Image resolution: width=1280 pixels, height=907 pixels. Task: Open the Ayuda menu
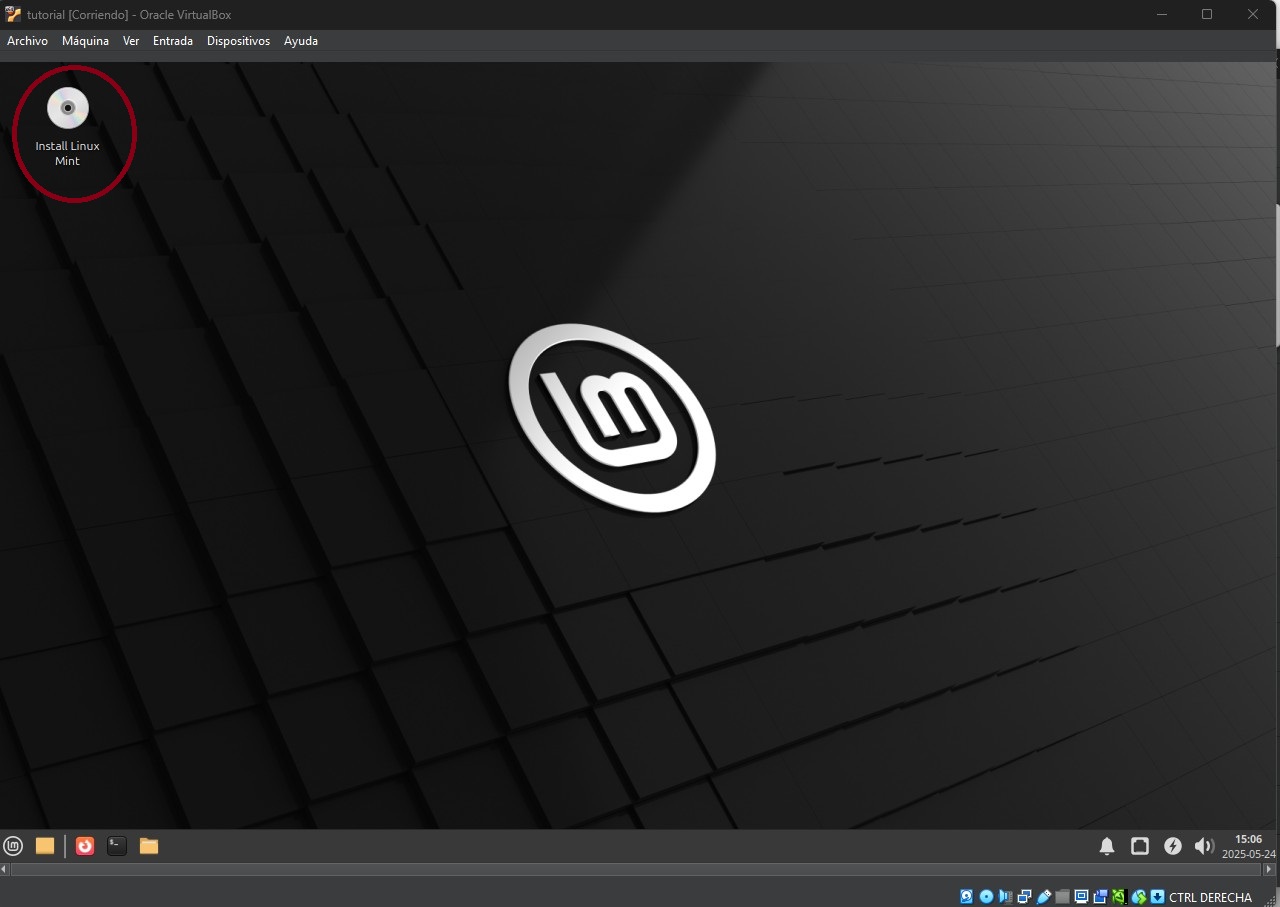coord(301,41)
